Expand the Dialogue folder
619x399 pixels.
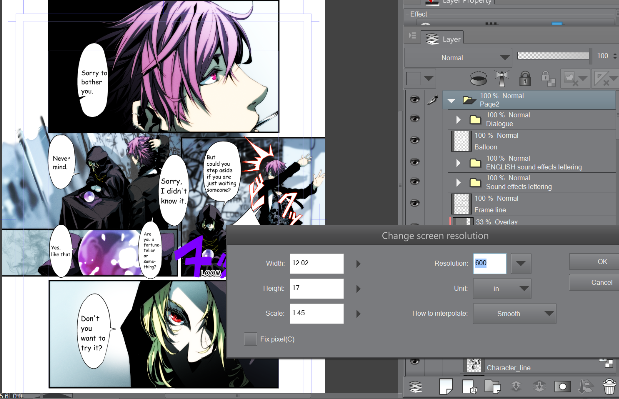pos(458,119)
